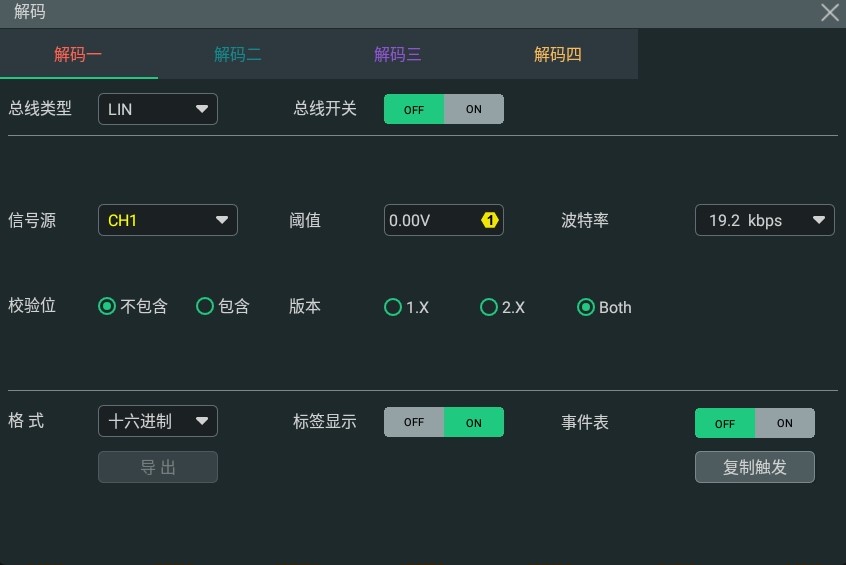The image size is (846, 565).
Task: Open the 信号源 CH1 dropdown
Action: (x=168, y=220)
